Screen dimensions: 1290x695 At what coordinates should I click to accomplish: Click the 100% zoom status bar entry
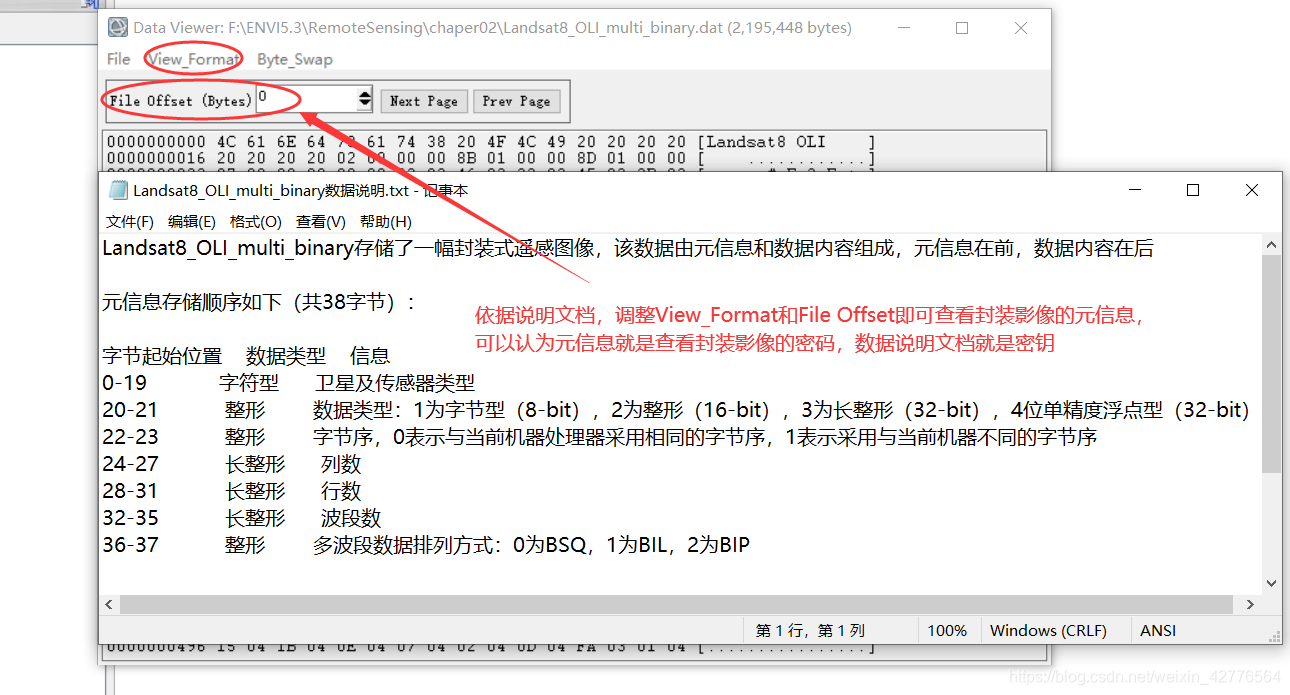click(x=947, y=630)
